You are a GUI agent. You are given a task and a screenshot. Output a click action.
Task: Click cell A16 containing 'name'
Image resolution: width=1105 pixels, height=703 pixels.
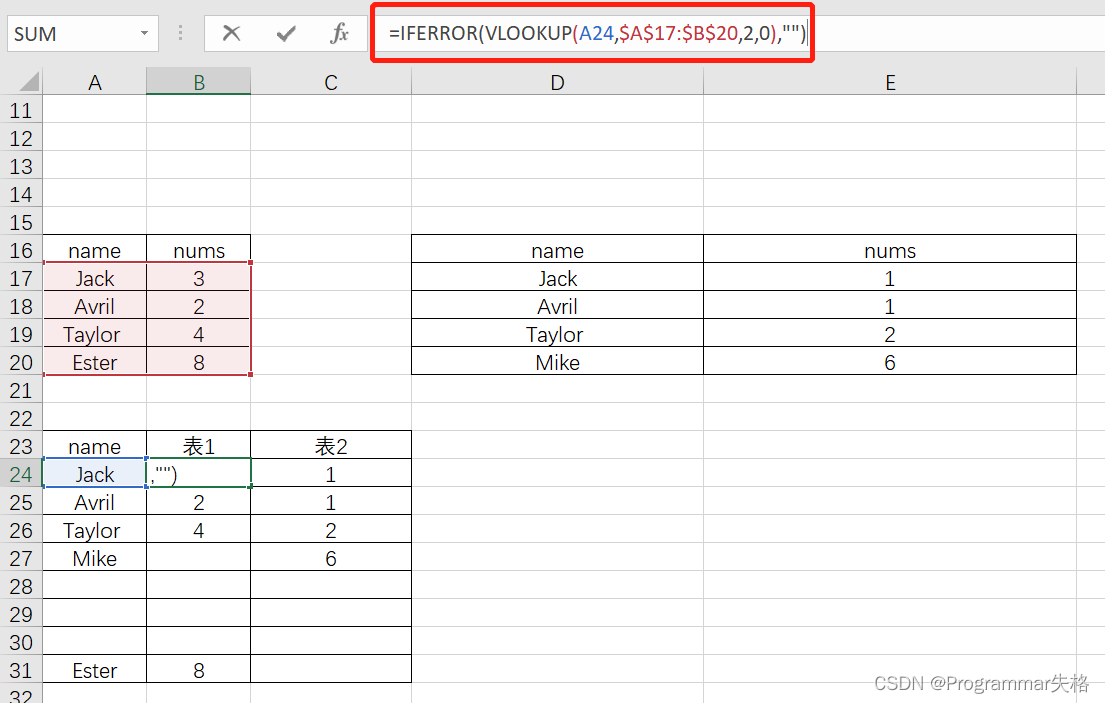94,250
